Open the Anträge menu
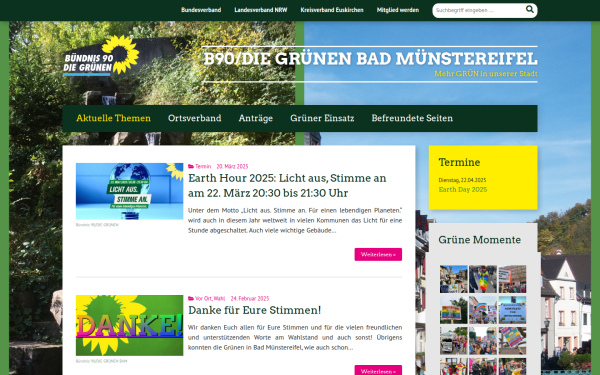Image resolution: width=600 pixels, height=375 pixels. click(x=256, y=118)
